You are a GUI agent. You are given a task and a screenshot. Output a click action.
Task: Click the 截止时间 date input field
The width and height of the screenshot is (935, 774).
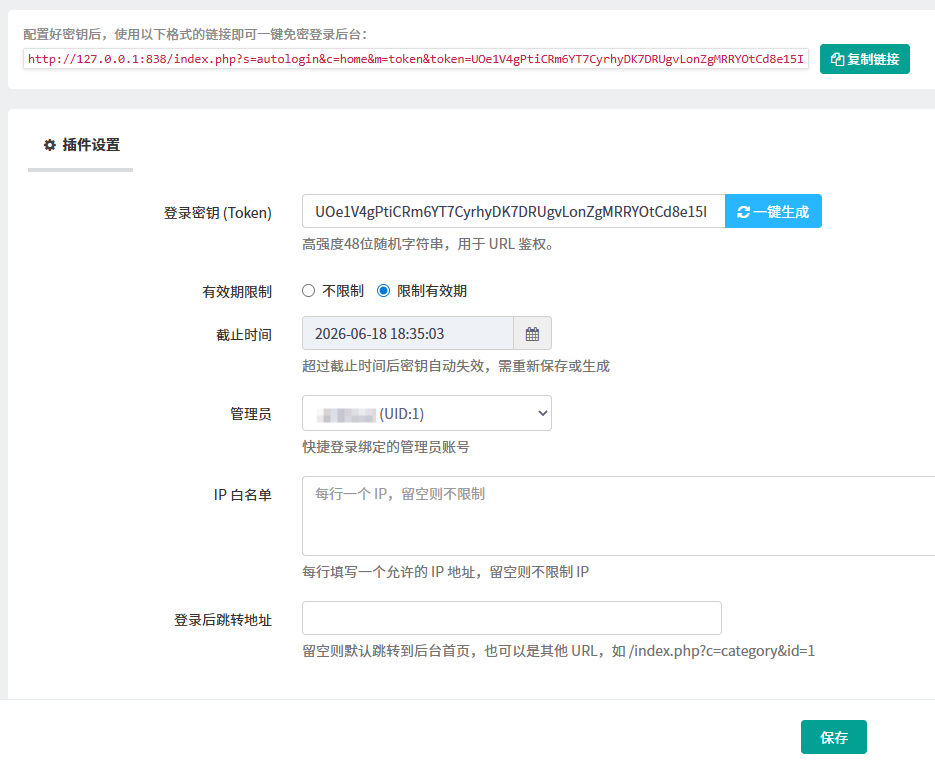(408, 333)
